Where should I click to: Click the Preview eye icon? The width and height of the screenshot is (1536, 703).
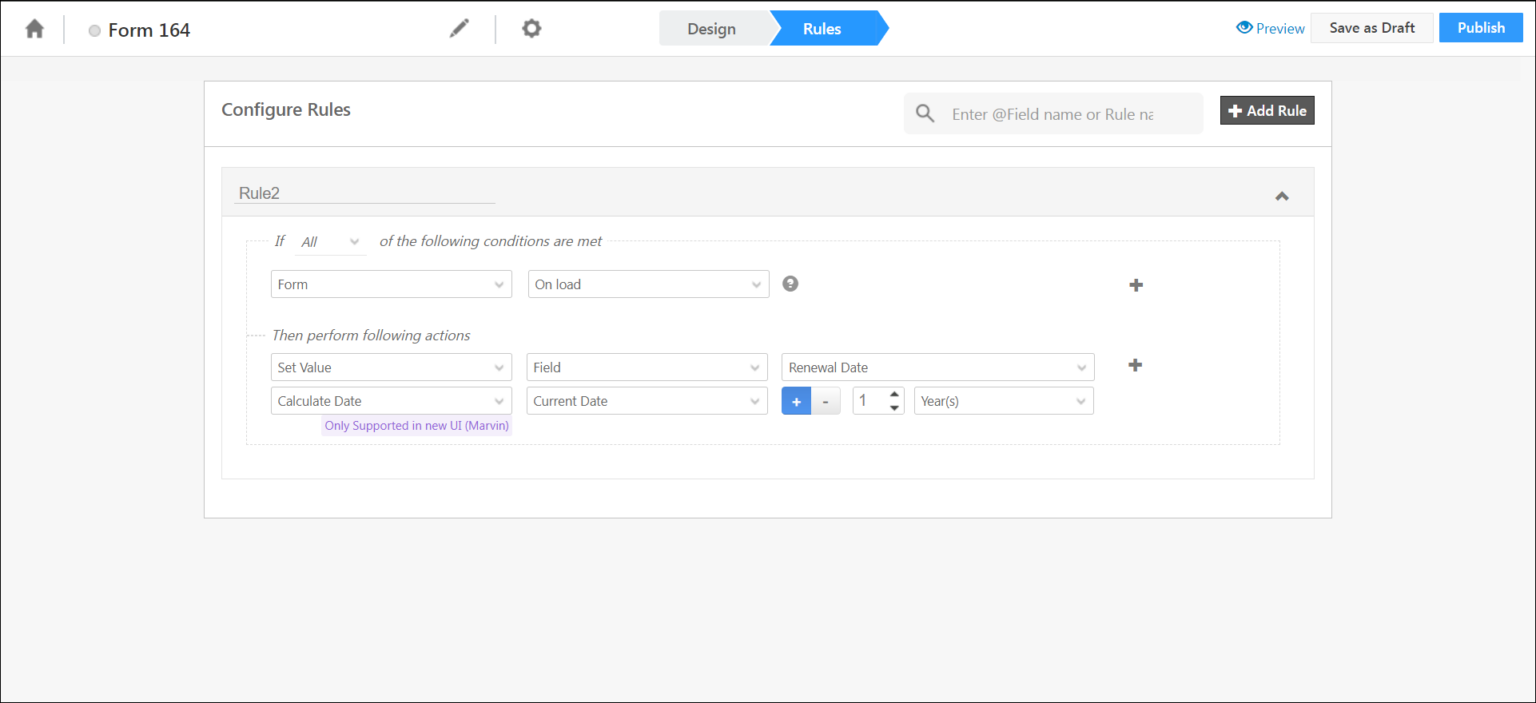click(x=1243, y=28)
